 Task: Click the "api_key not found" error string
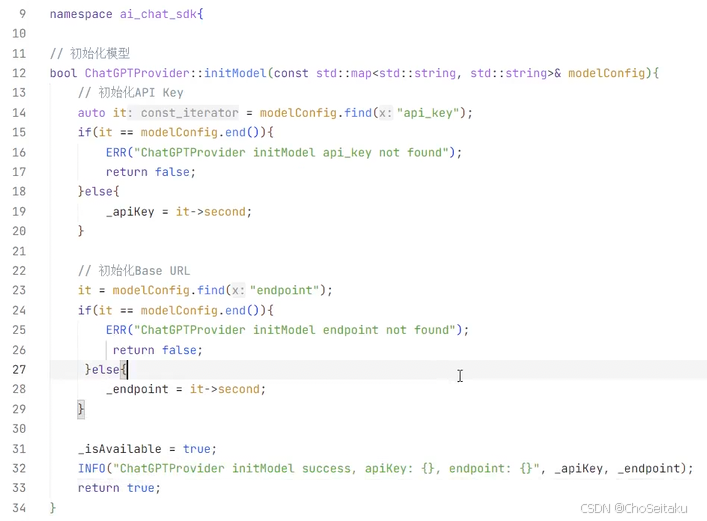point(294,152)
